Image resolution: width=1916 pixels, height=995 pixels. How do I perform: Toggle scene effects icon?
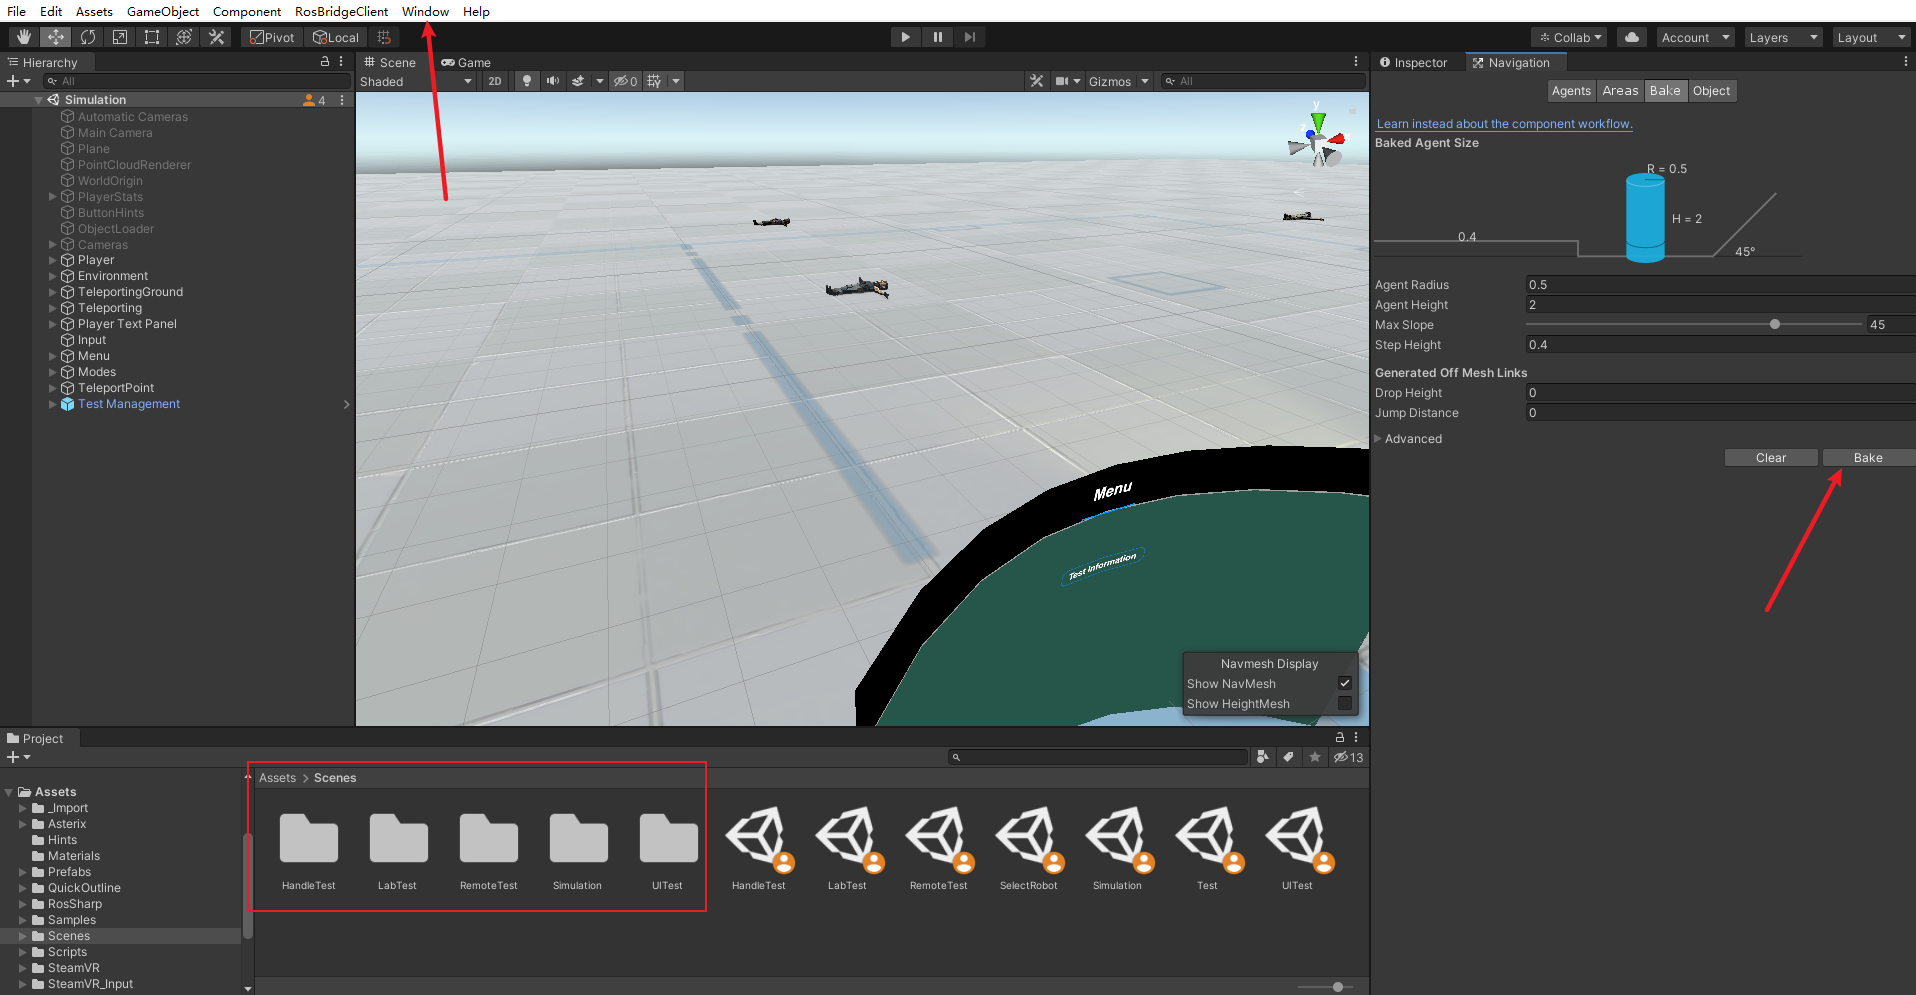578,81
